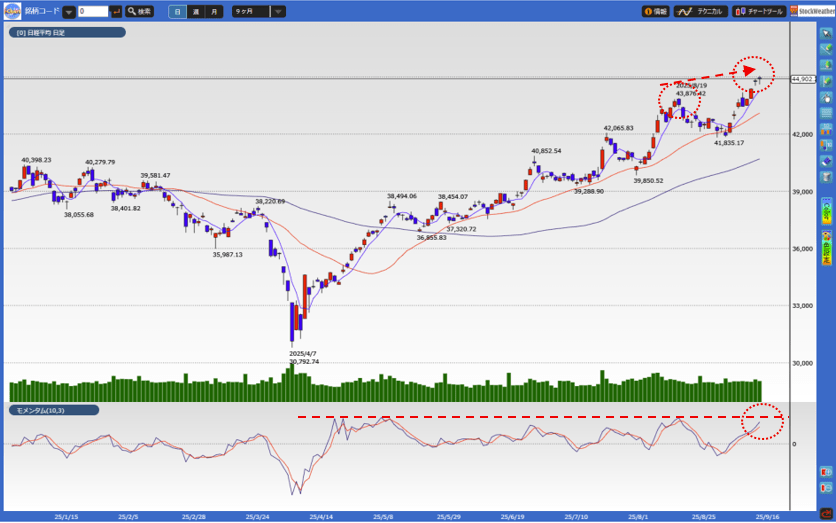Open the 情報 info menu
This screenshot has width=836, height=523.
[x=655, y=12]
